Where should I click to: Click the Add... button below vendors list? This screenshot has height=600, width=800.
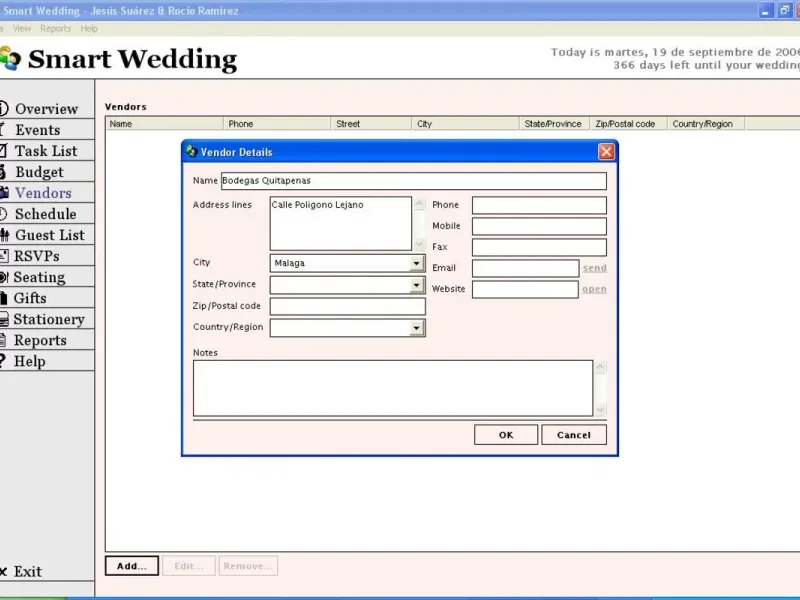click(x=132, y=566)
